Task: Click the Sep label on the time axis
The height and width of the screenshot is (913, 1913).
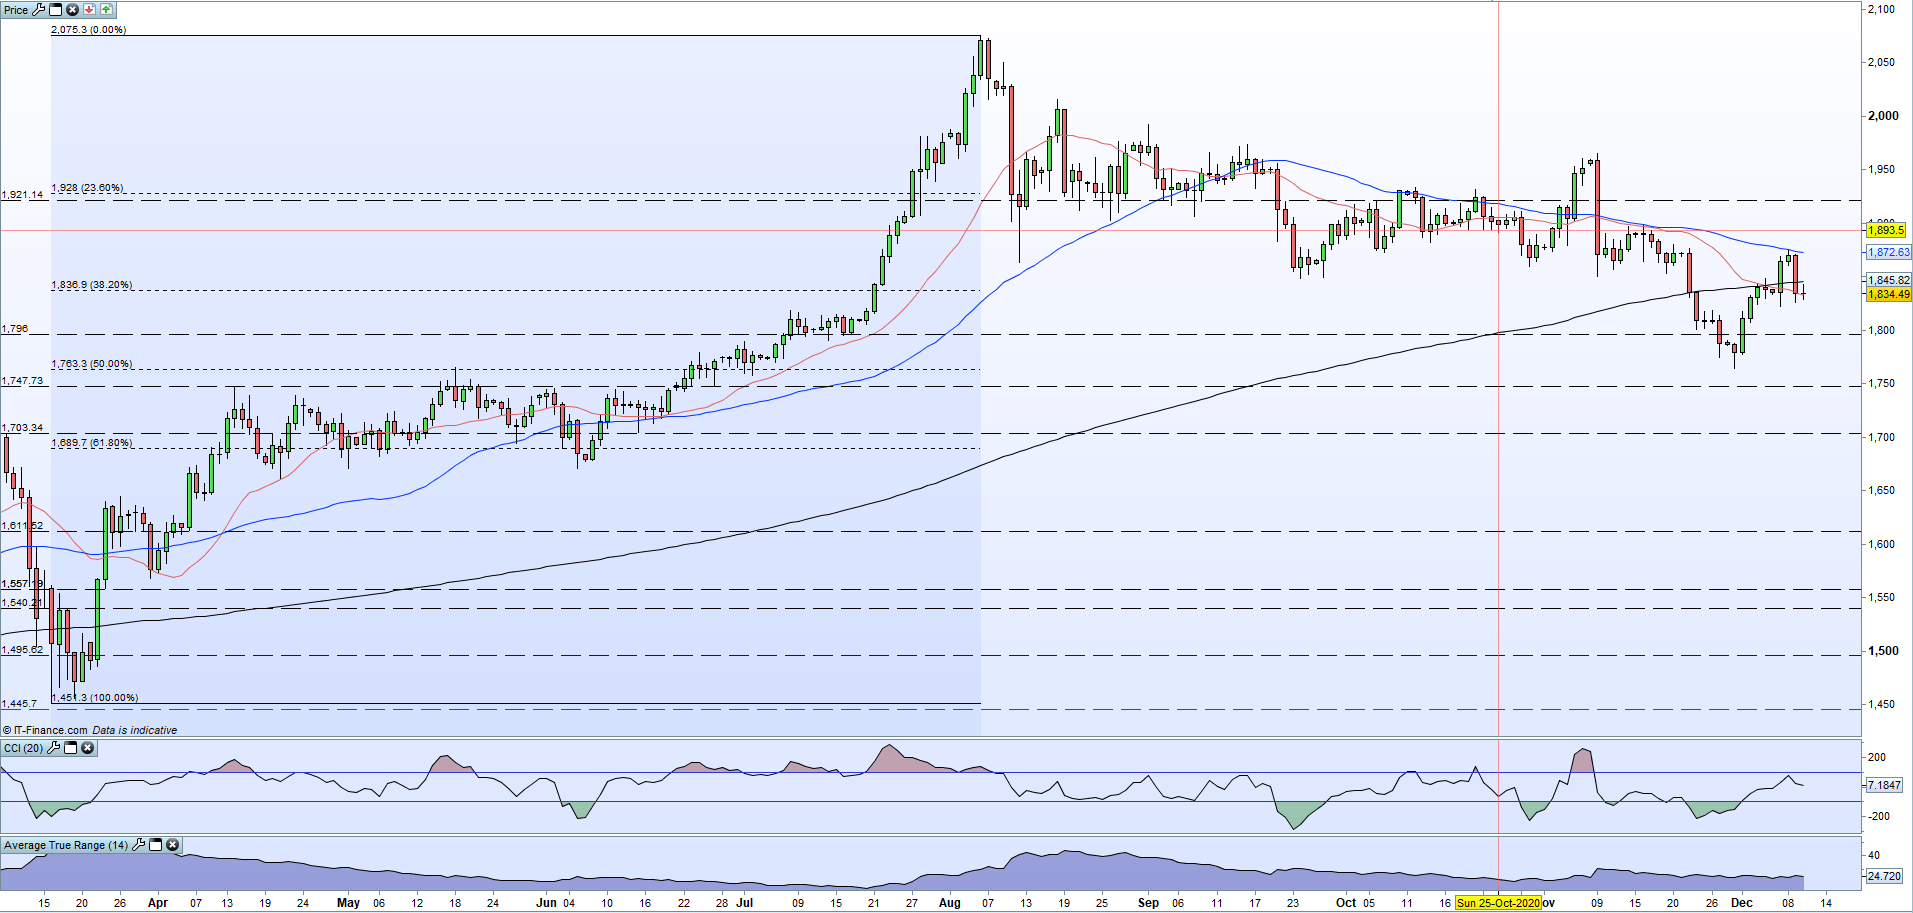Action: coord(1148,903)
